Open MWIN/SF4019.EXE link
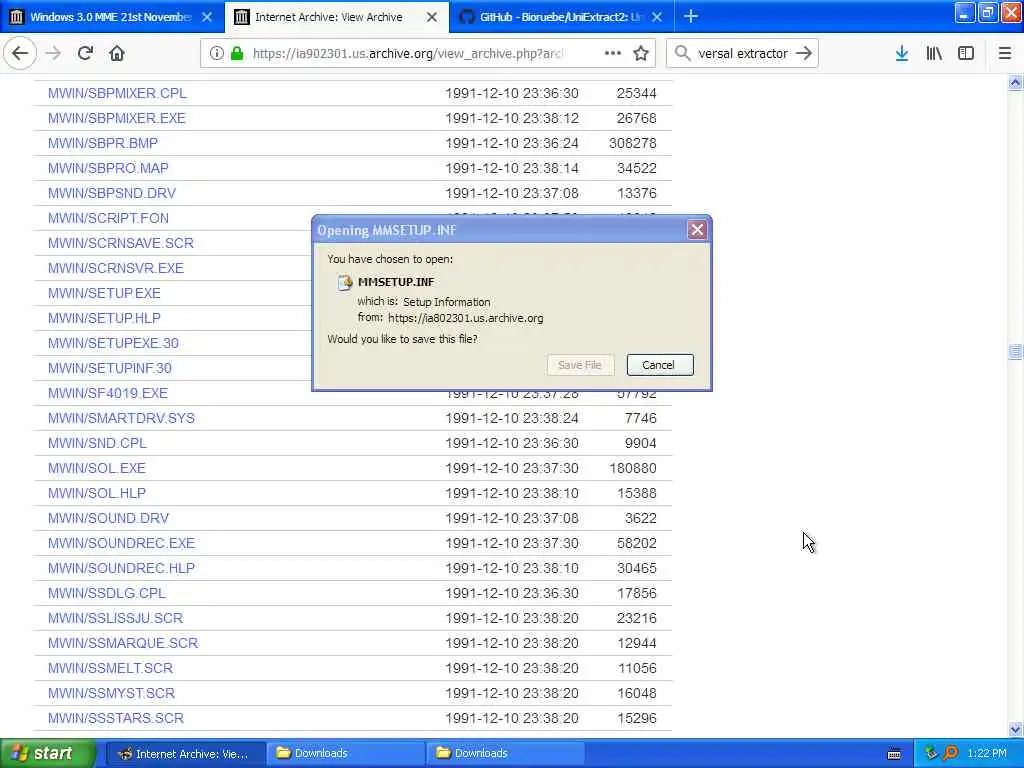The width and height of the screenshot is (1024, 768). coord(108,393)
